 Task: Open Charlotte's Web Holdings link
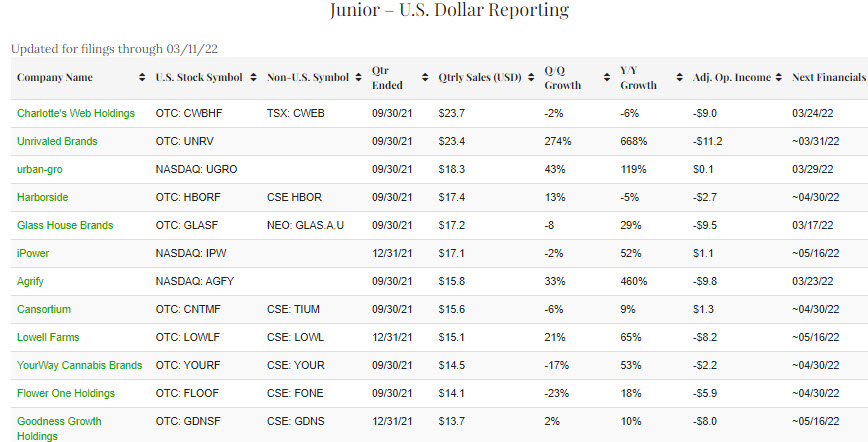(x=76, y=113)
